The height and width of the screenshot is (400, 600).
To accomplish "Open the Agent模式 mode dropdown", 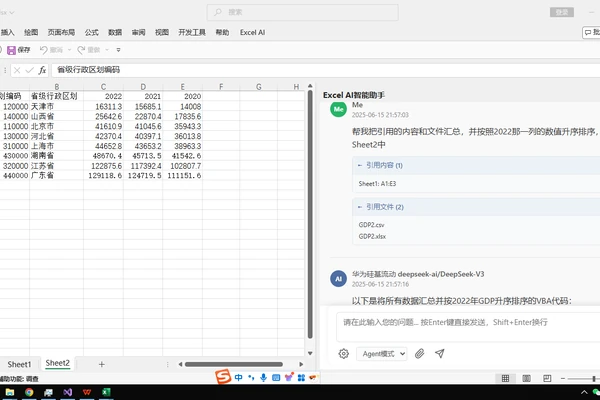I will tap(382, 354).
